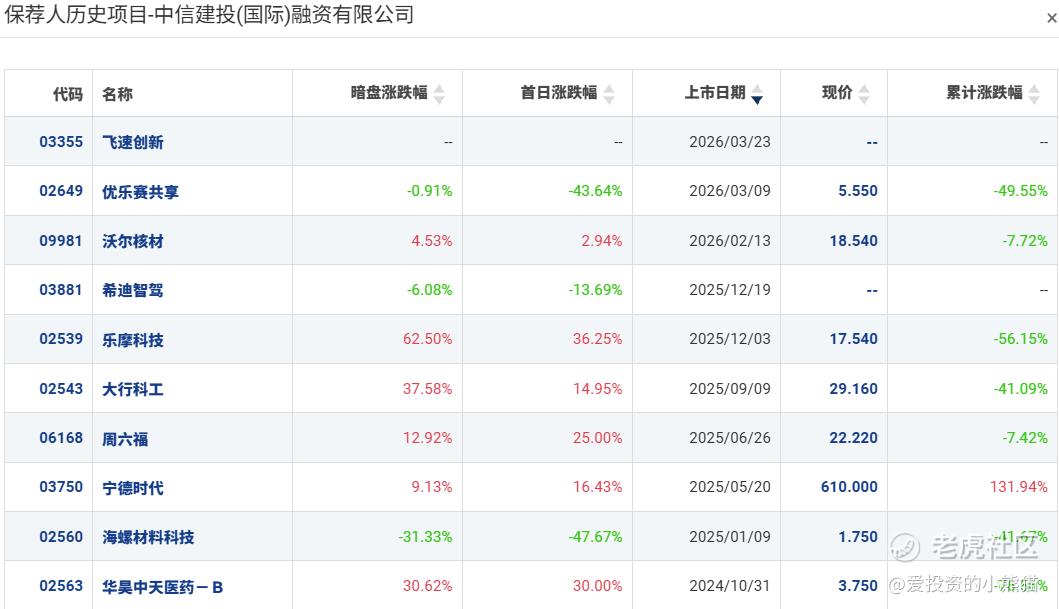Click stock code 09981
The width and height of the screenshot is (1059, 609).
tap(61, 241)
